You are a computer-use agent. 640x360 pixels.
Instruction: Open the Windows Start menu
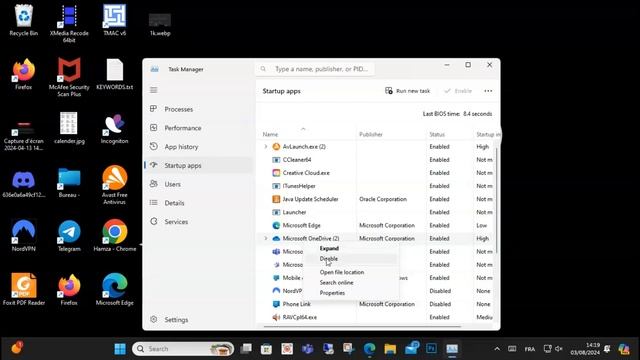click(x=120, y=349)
